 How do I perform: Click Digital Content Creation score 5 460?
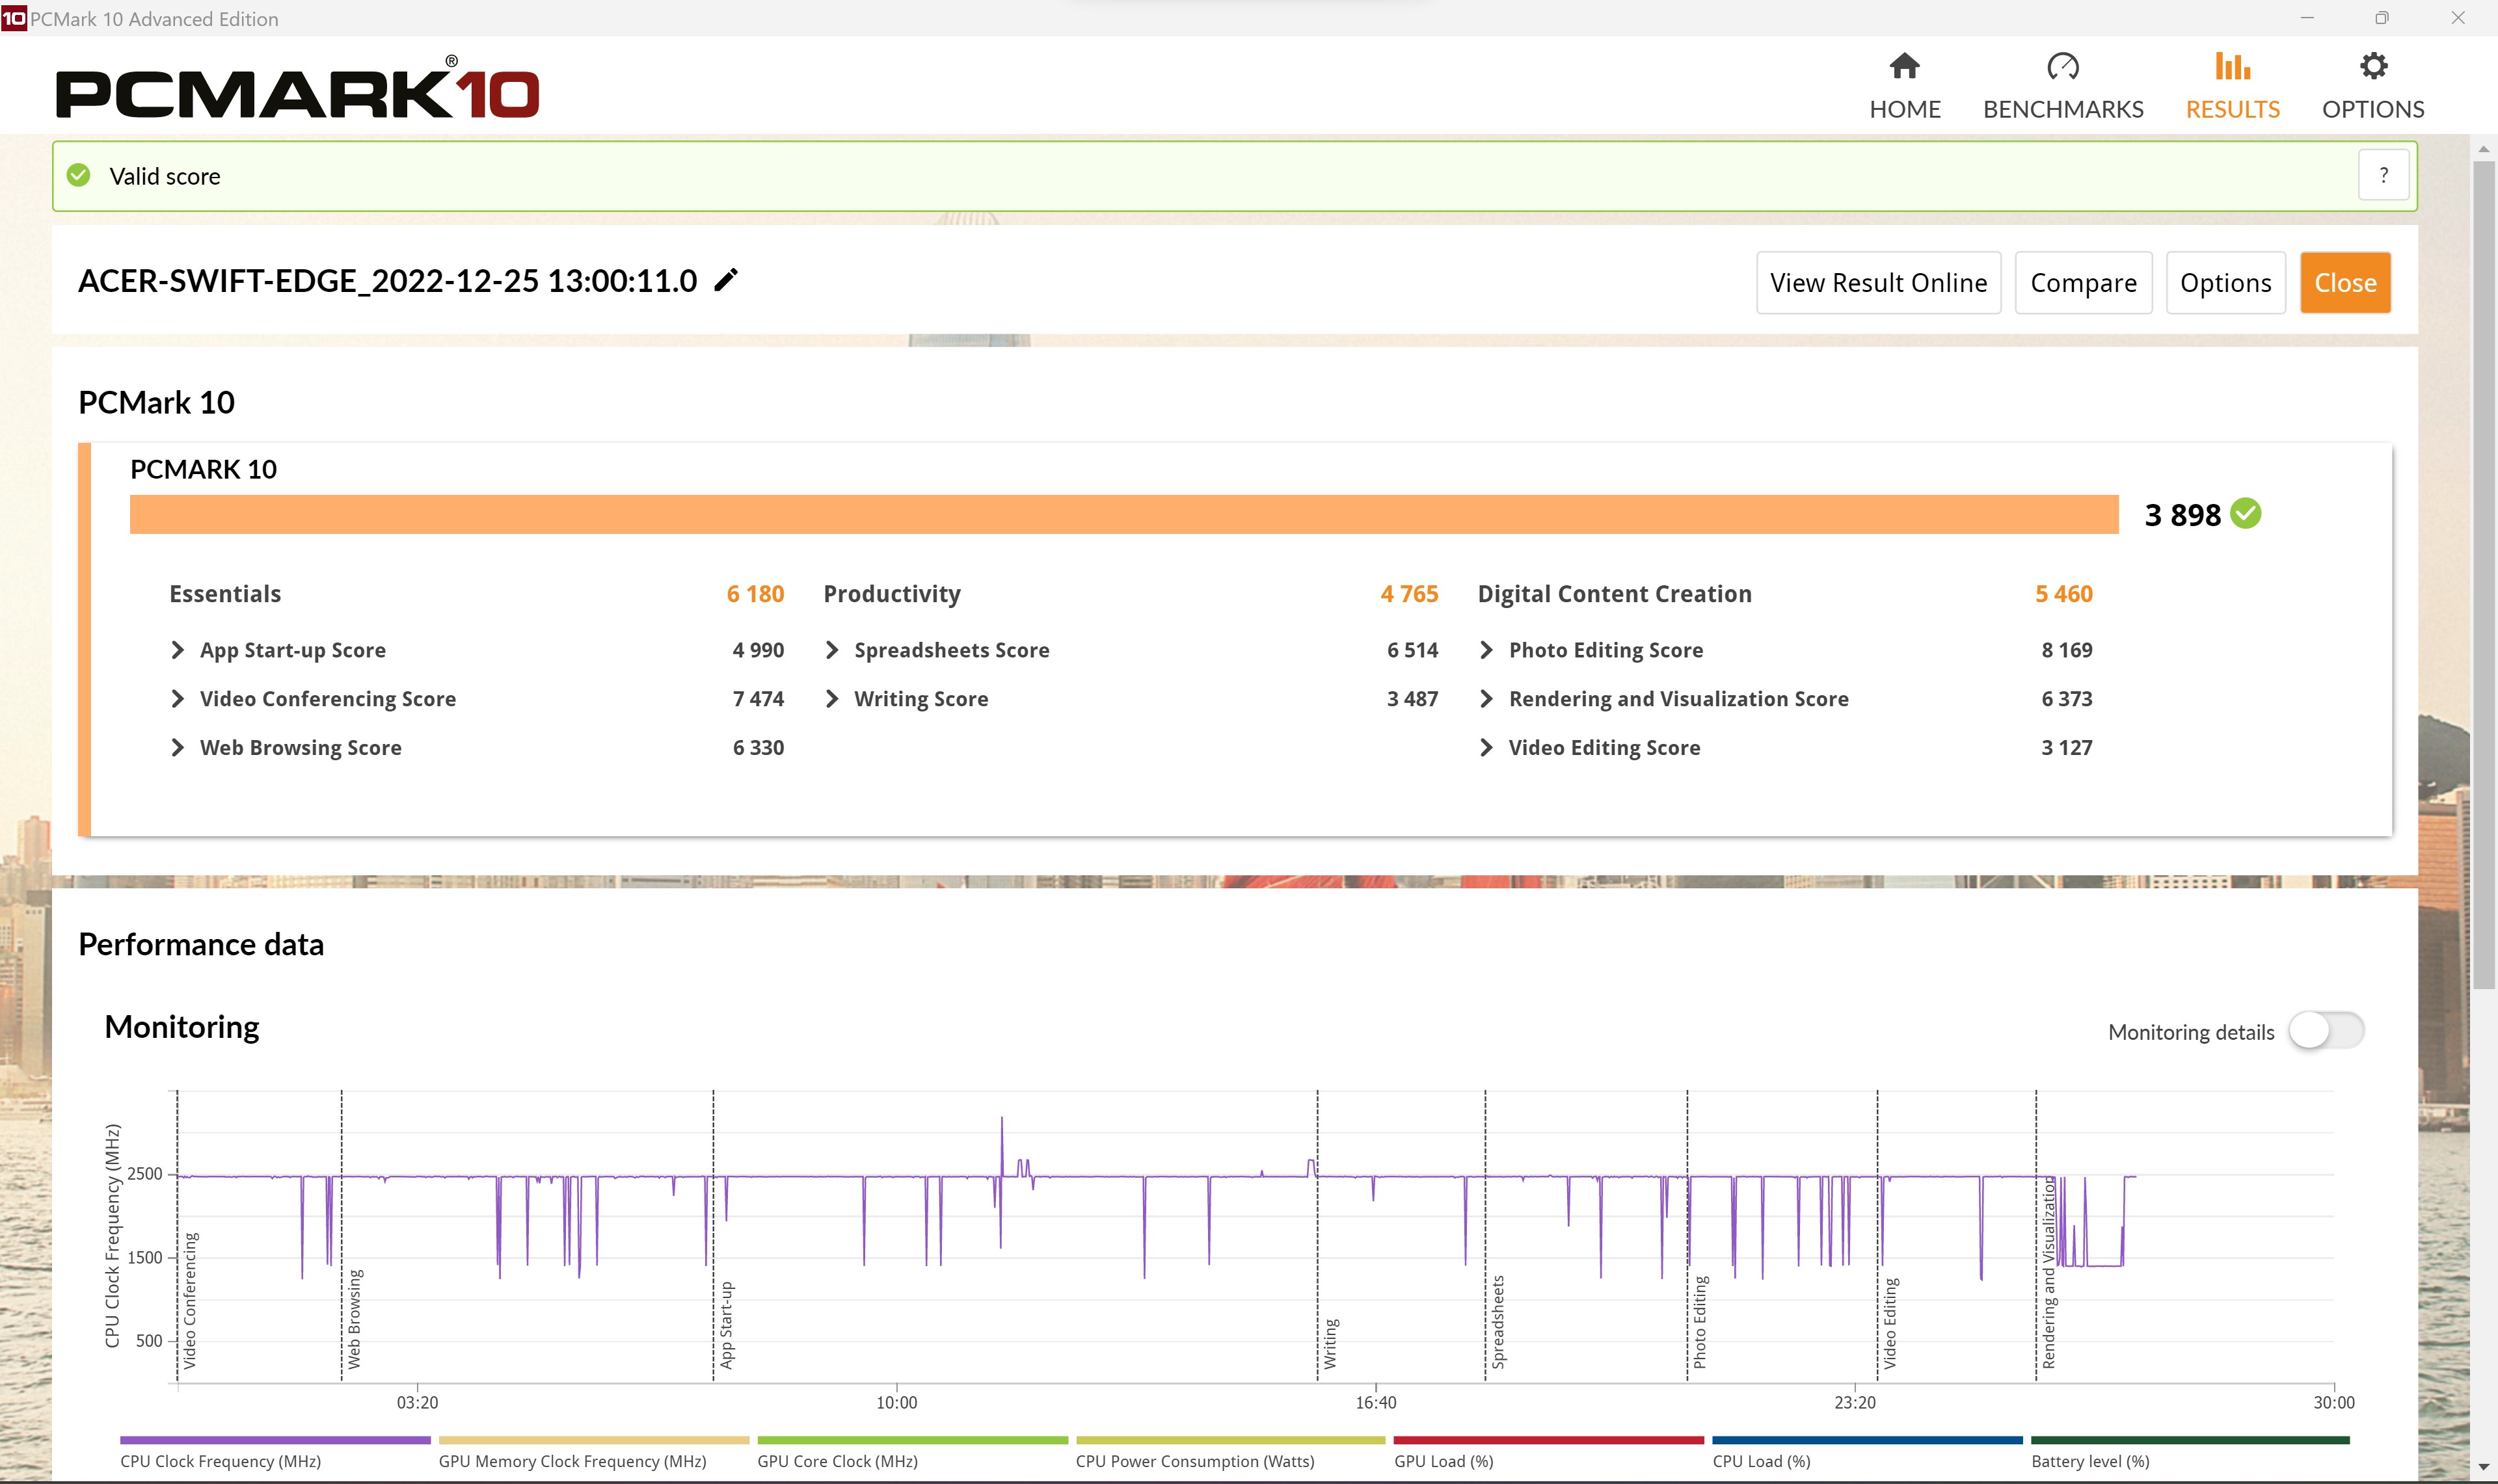pos(2064,594)
